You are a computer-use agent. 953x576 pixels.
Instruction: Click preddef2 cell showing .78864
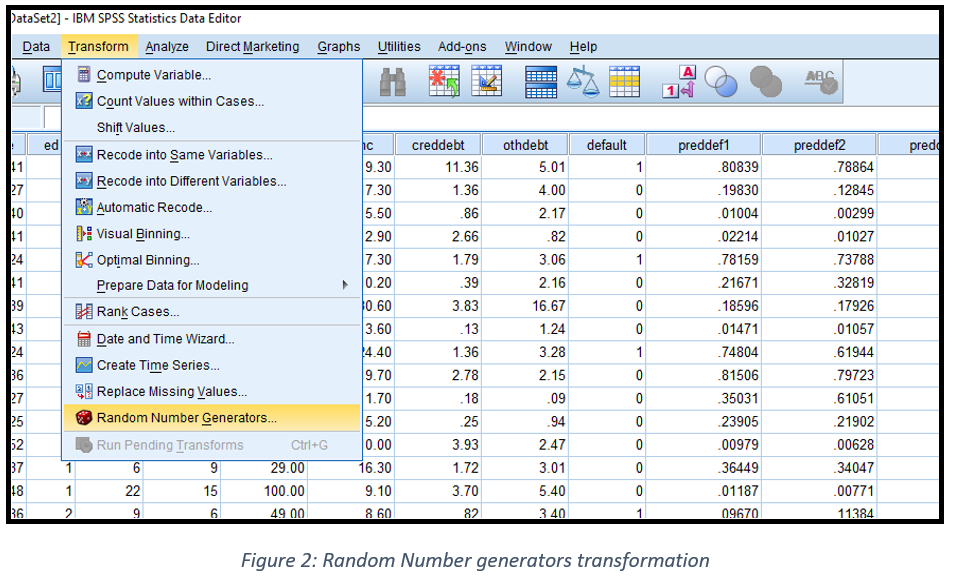pyautogui.click(x=819, y=166)
